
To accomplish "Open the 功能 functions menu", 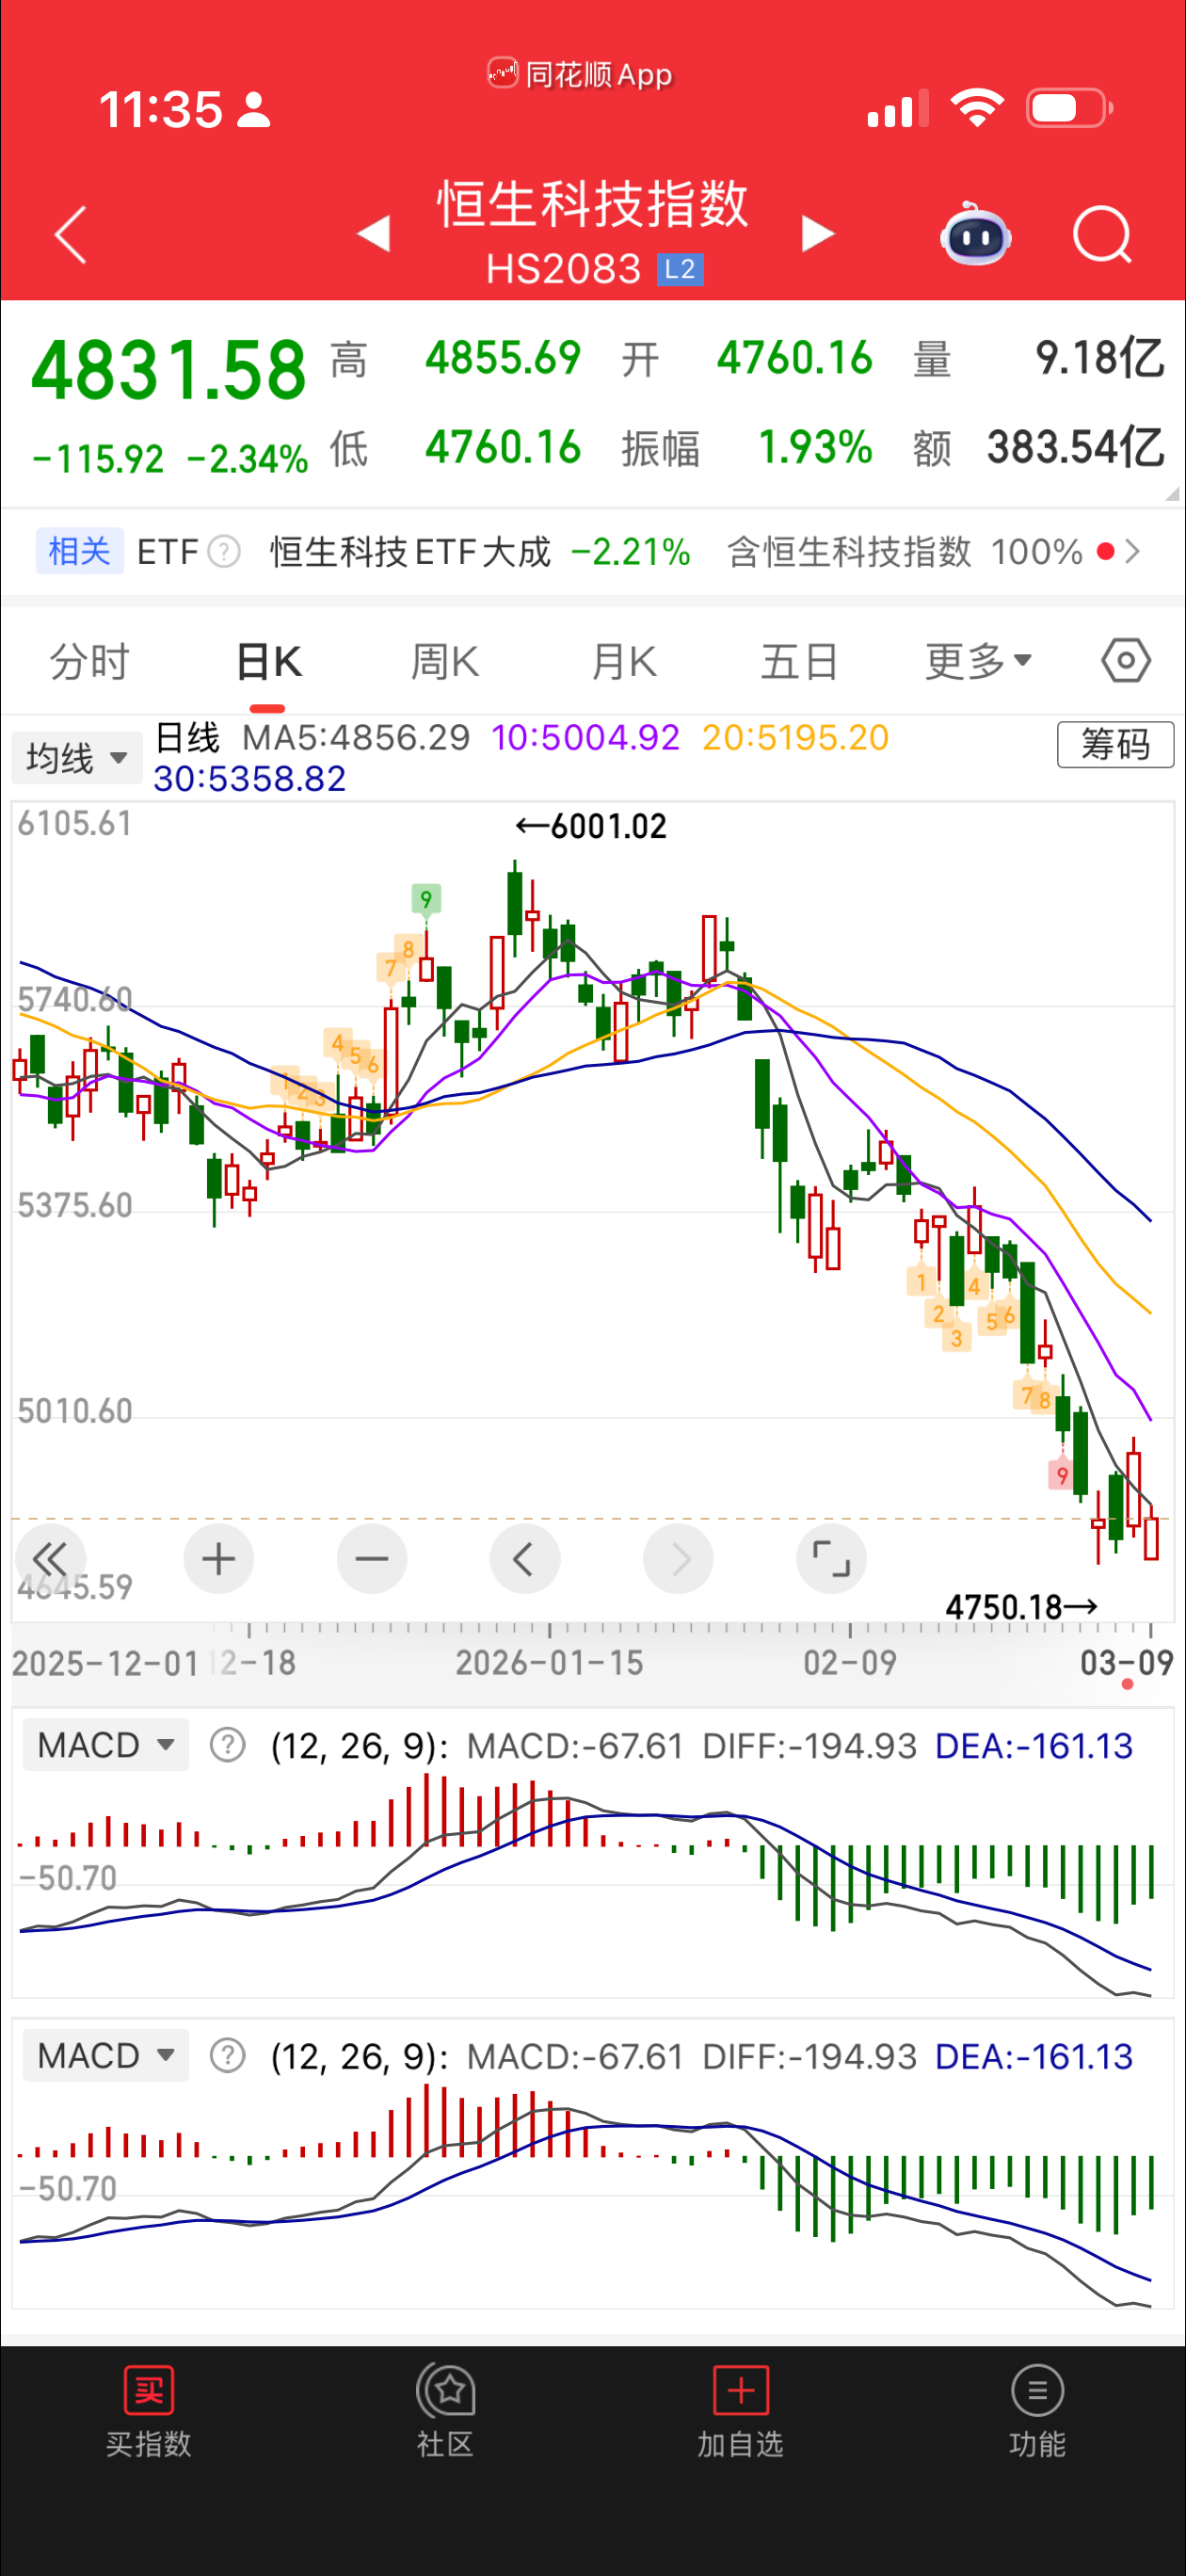I will [x=1037, y=2412].
